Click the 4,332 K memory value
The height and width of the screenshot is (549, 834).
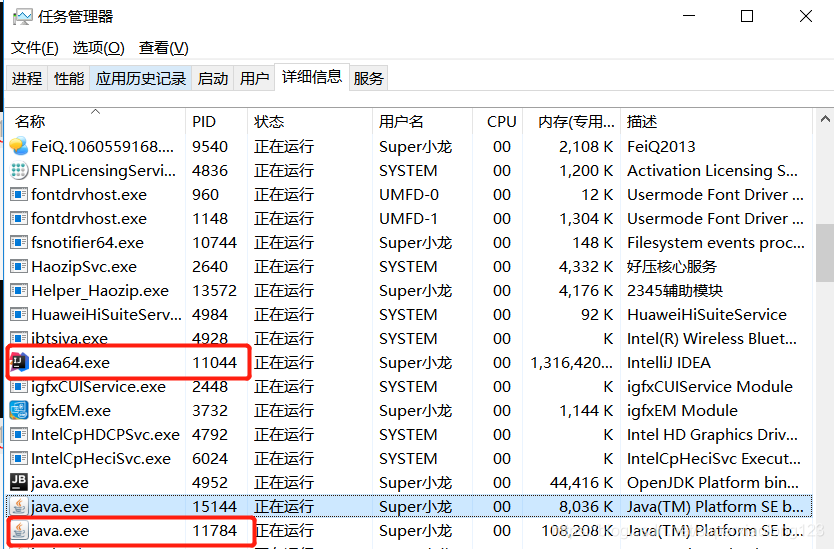click(x=586, y=267)
